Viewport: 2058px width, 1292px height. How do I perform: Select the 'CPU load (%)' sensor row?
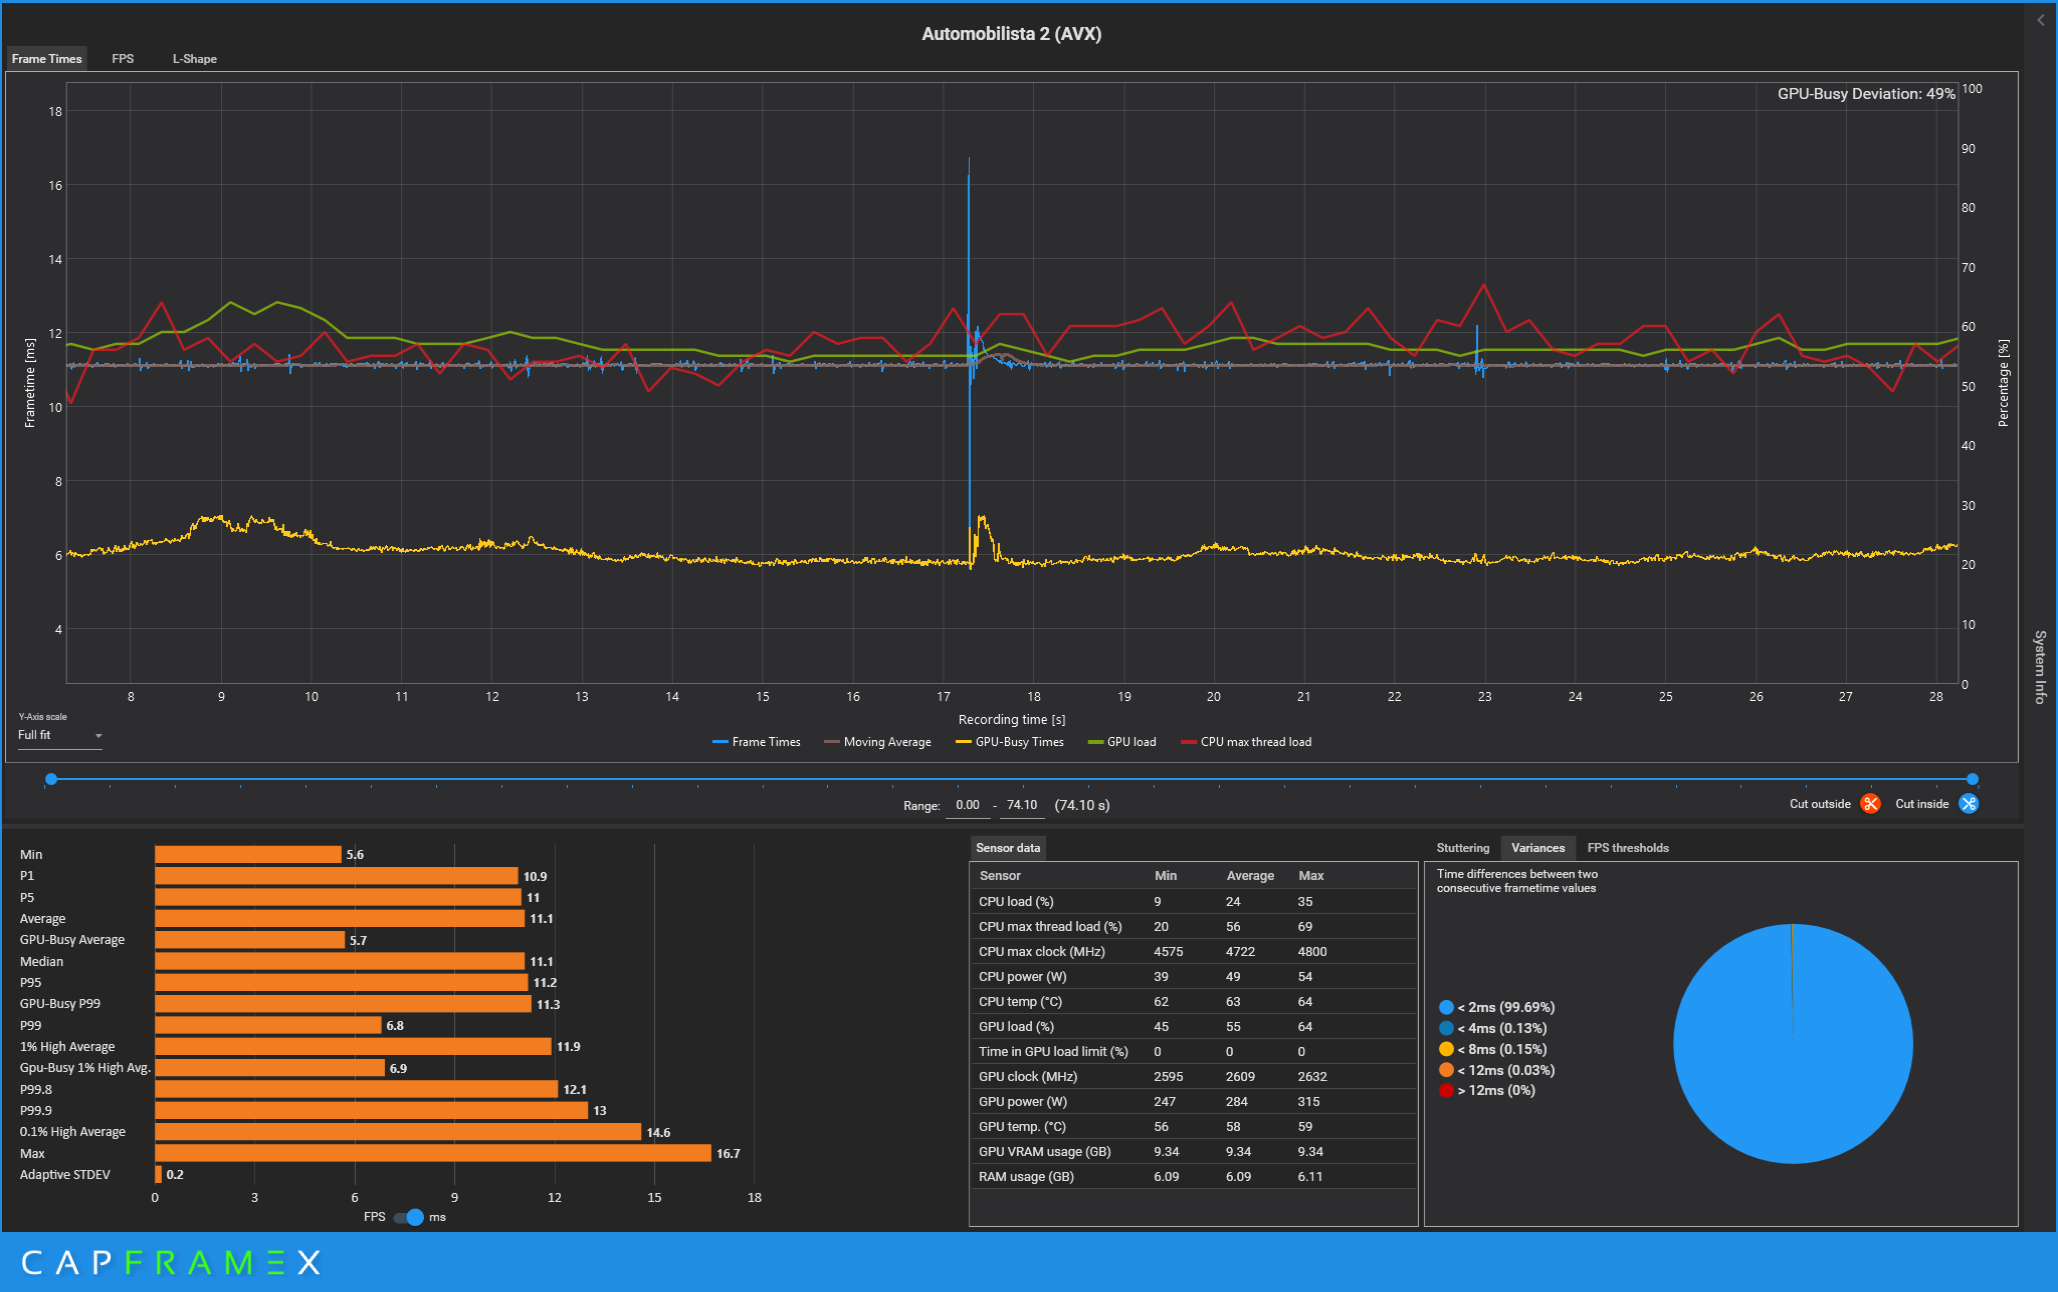click(x=1193, y=902)
